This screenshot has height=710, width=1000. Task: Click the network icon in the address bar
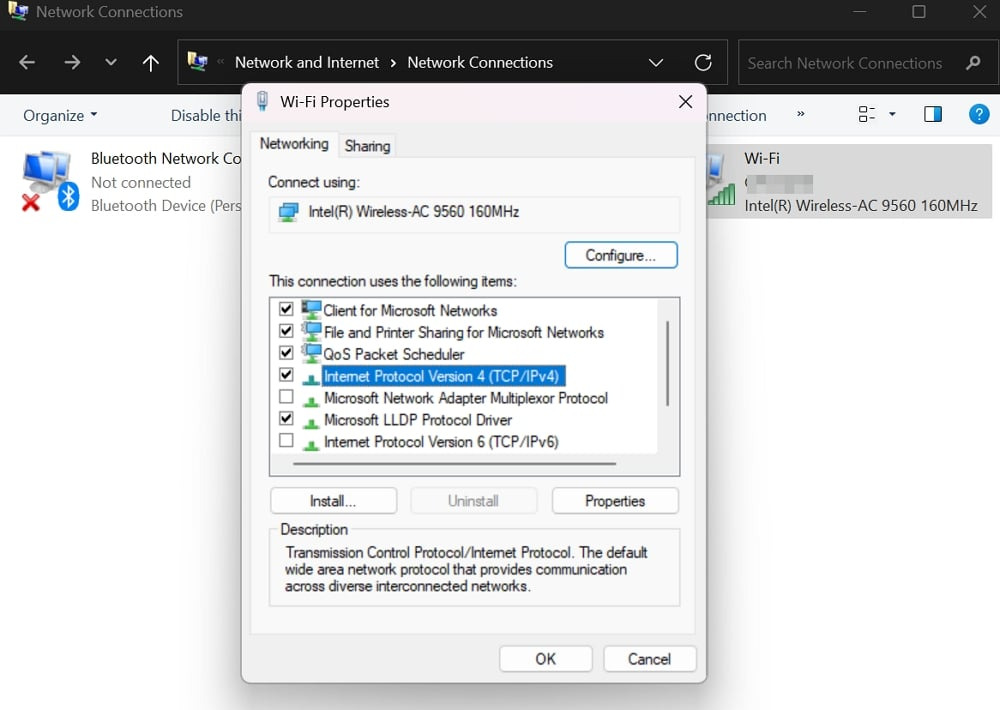click(197, 62)
